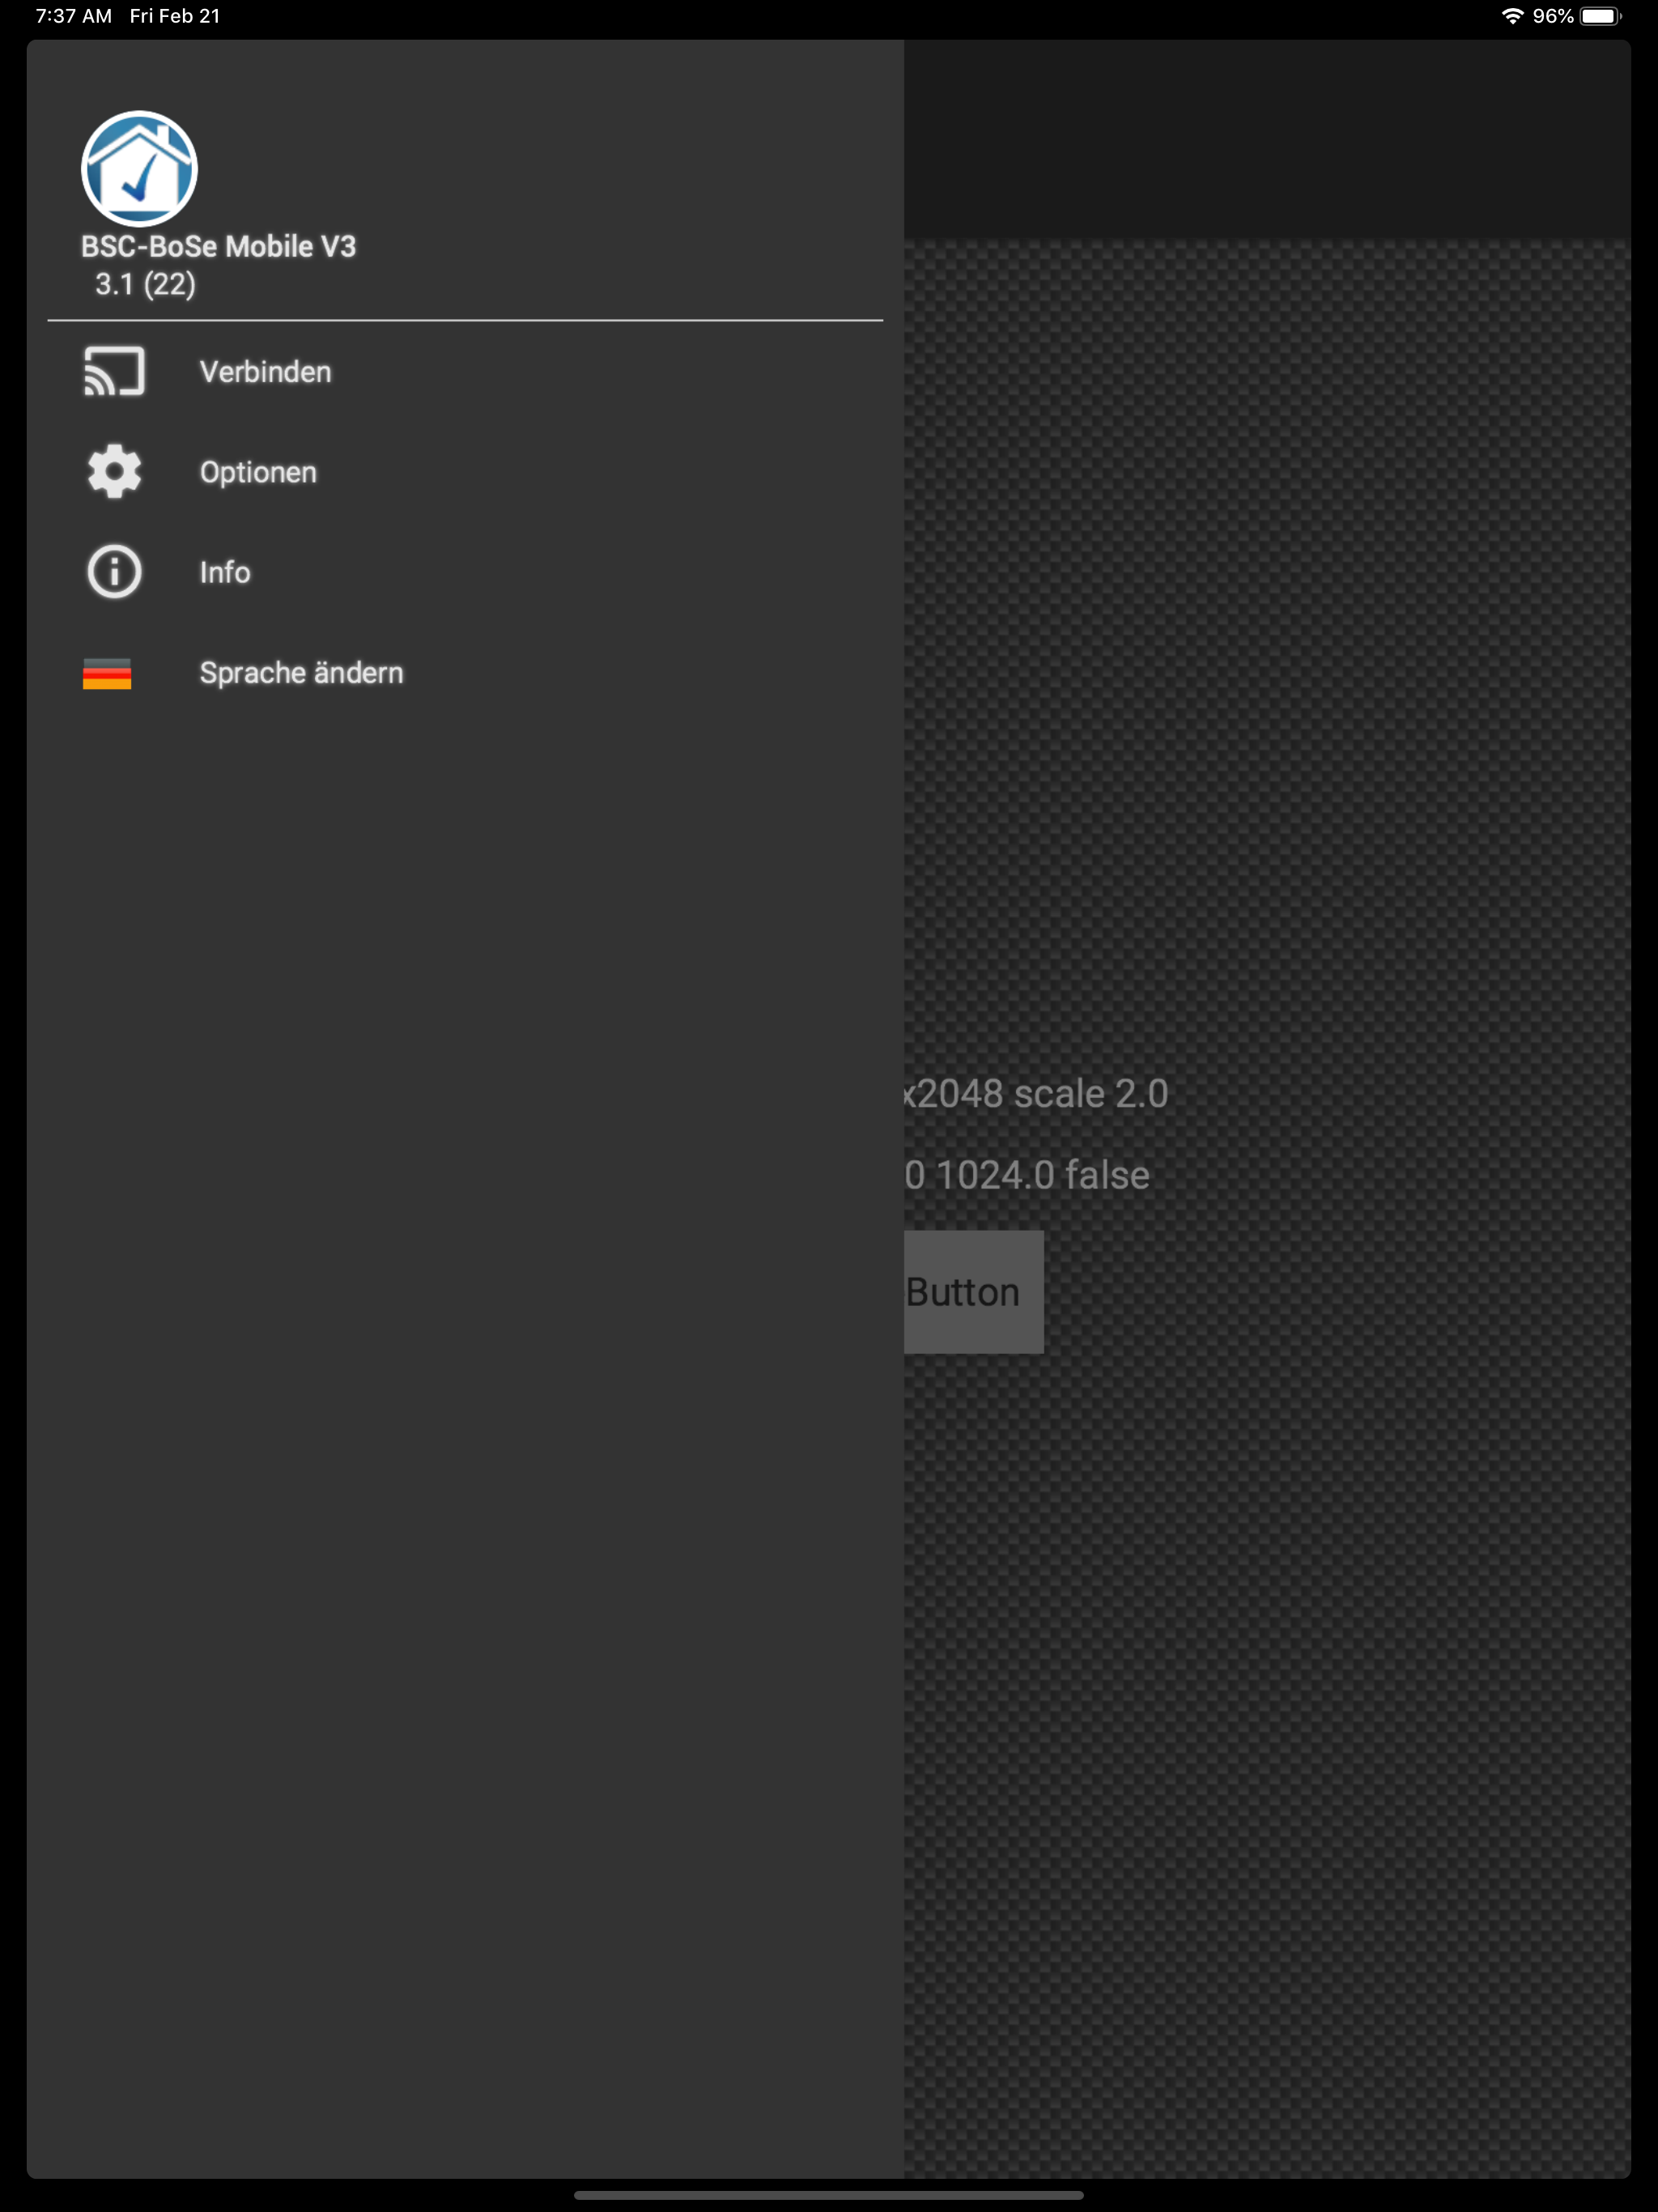Screen dimensions: 1658x2212
Task: Click the cast icon beside Verbinden
Action: (x=114, y=372)
